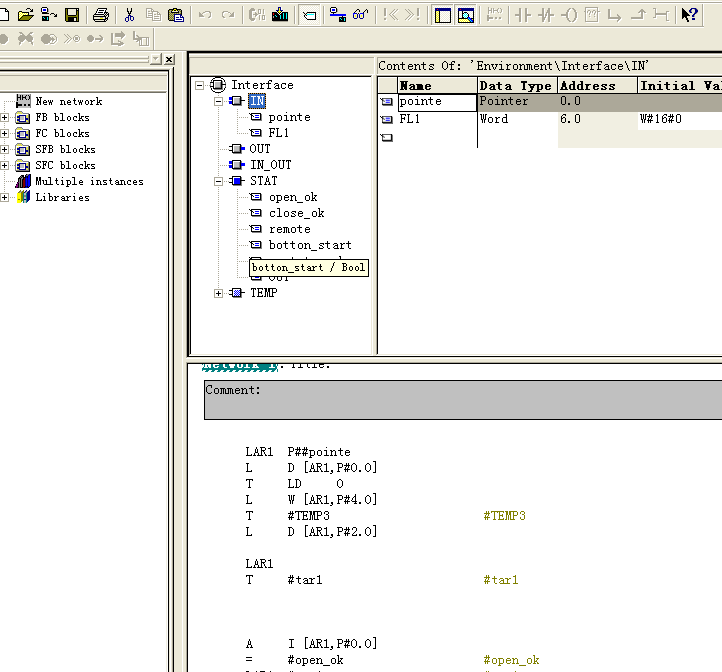
Task: Click the Data Type column header
Action: pos(517,86)
